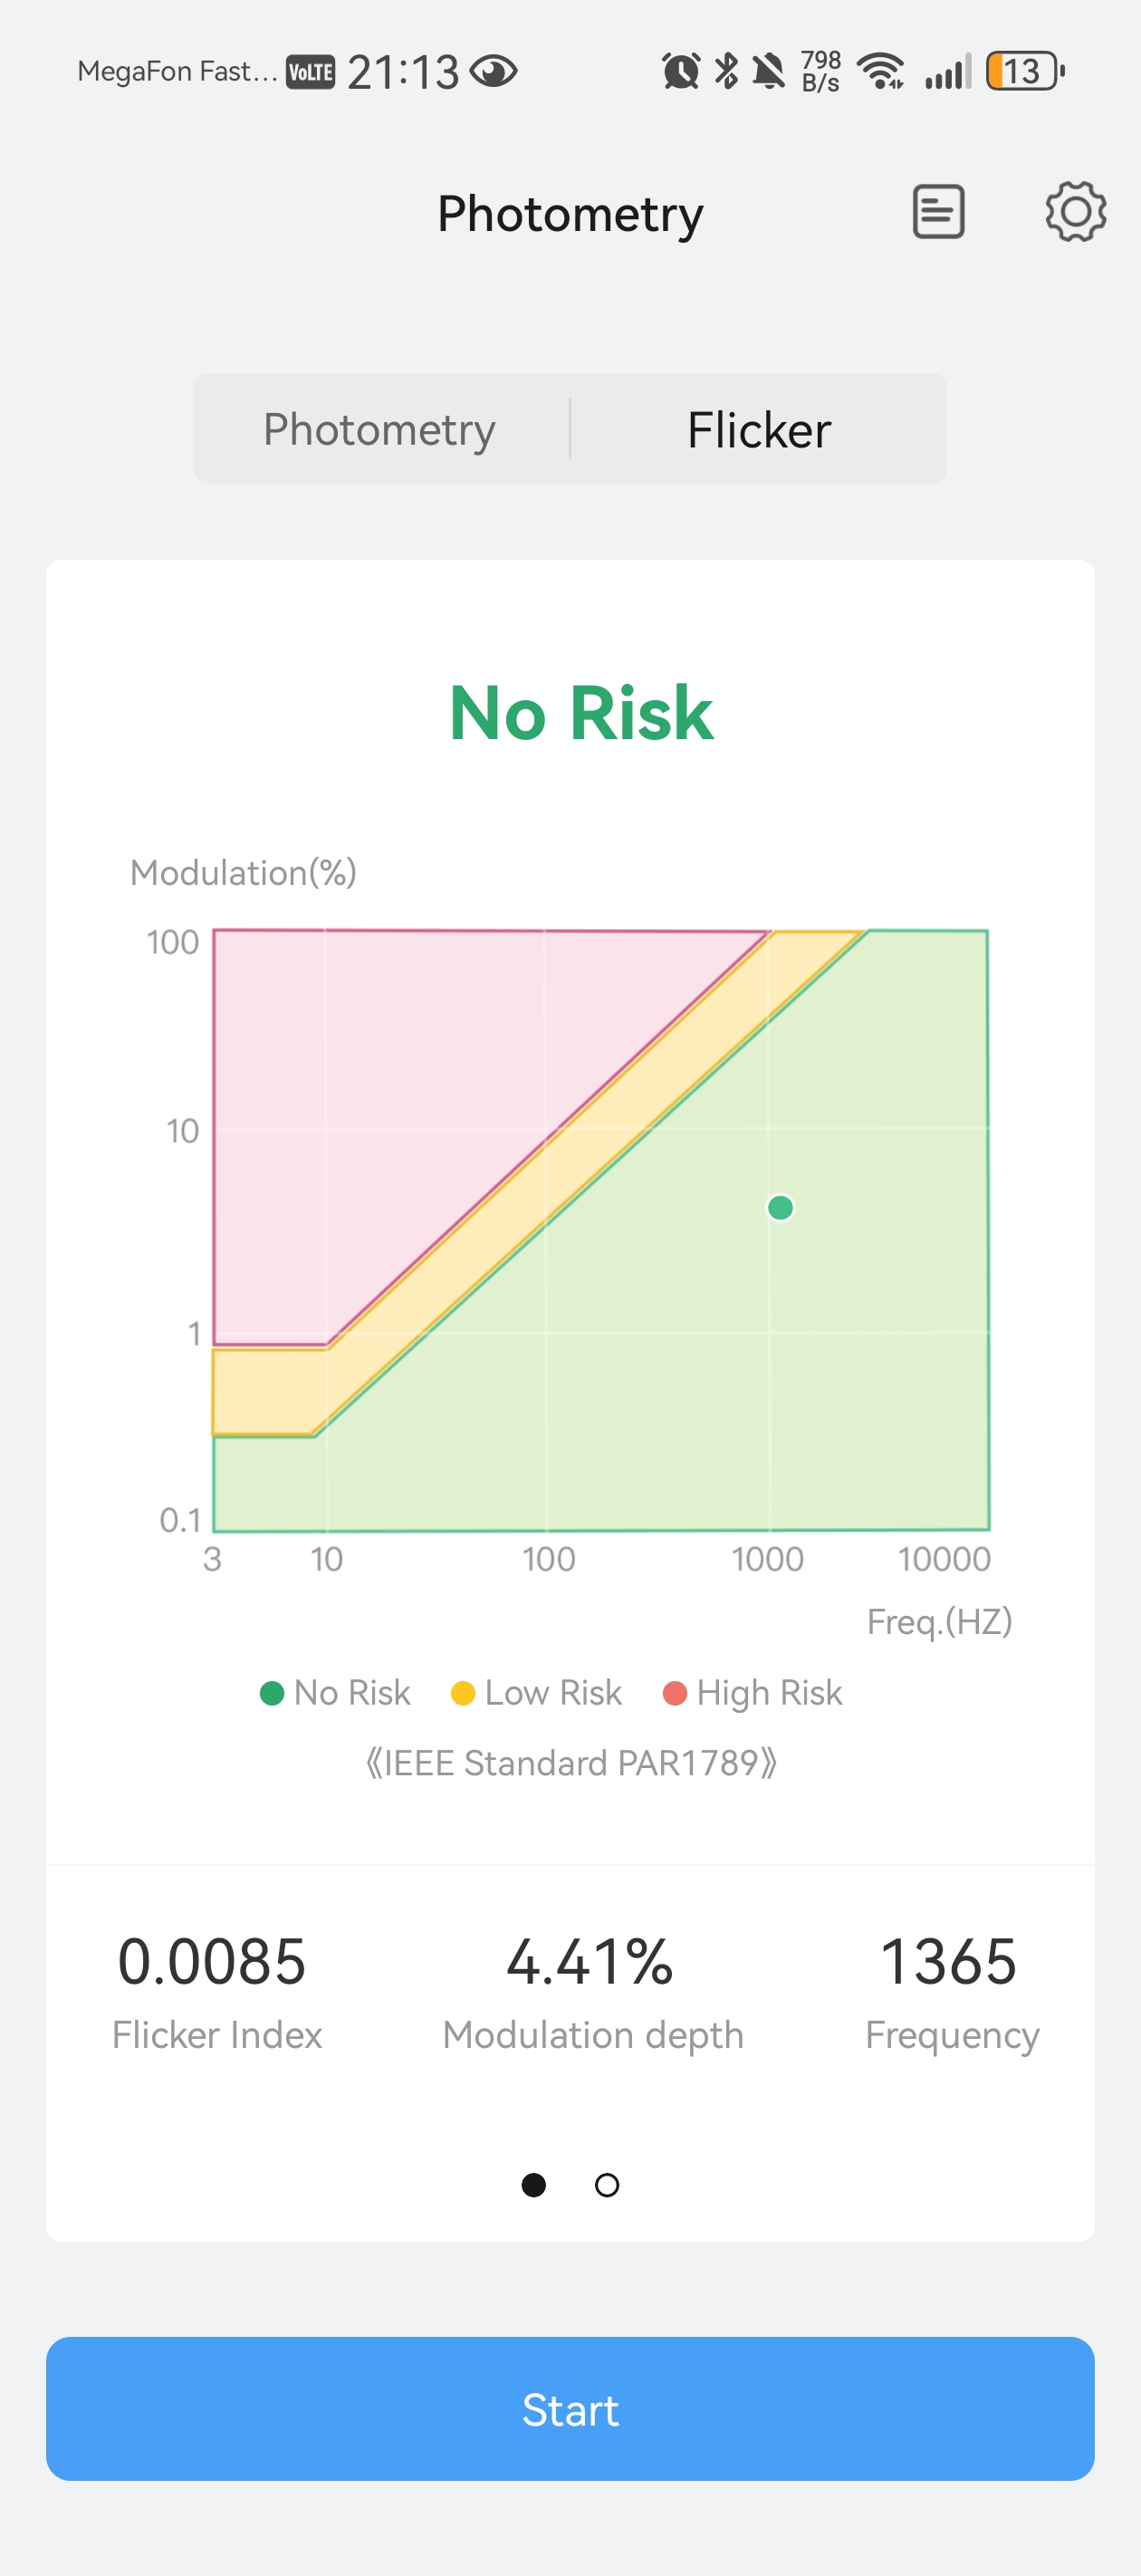Toggle the High Risk legend entry

753,1692
